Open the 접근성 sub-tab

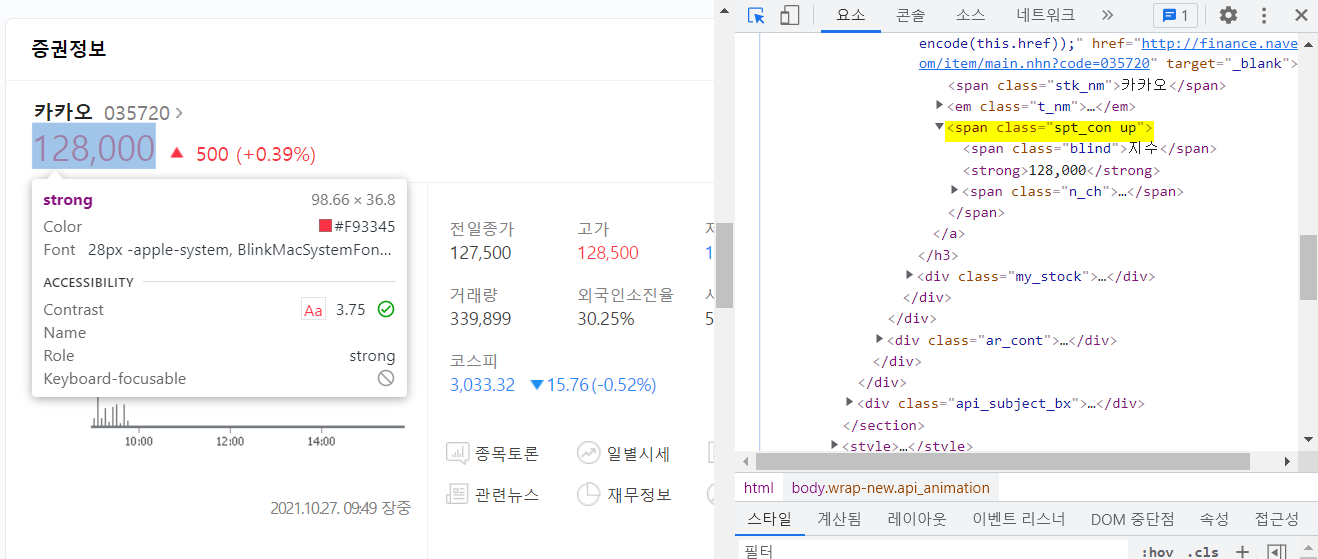click(1277, 519)
